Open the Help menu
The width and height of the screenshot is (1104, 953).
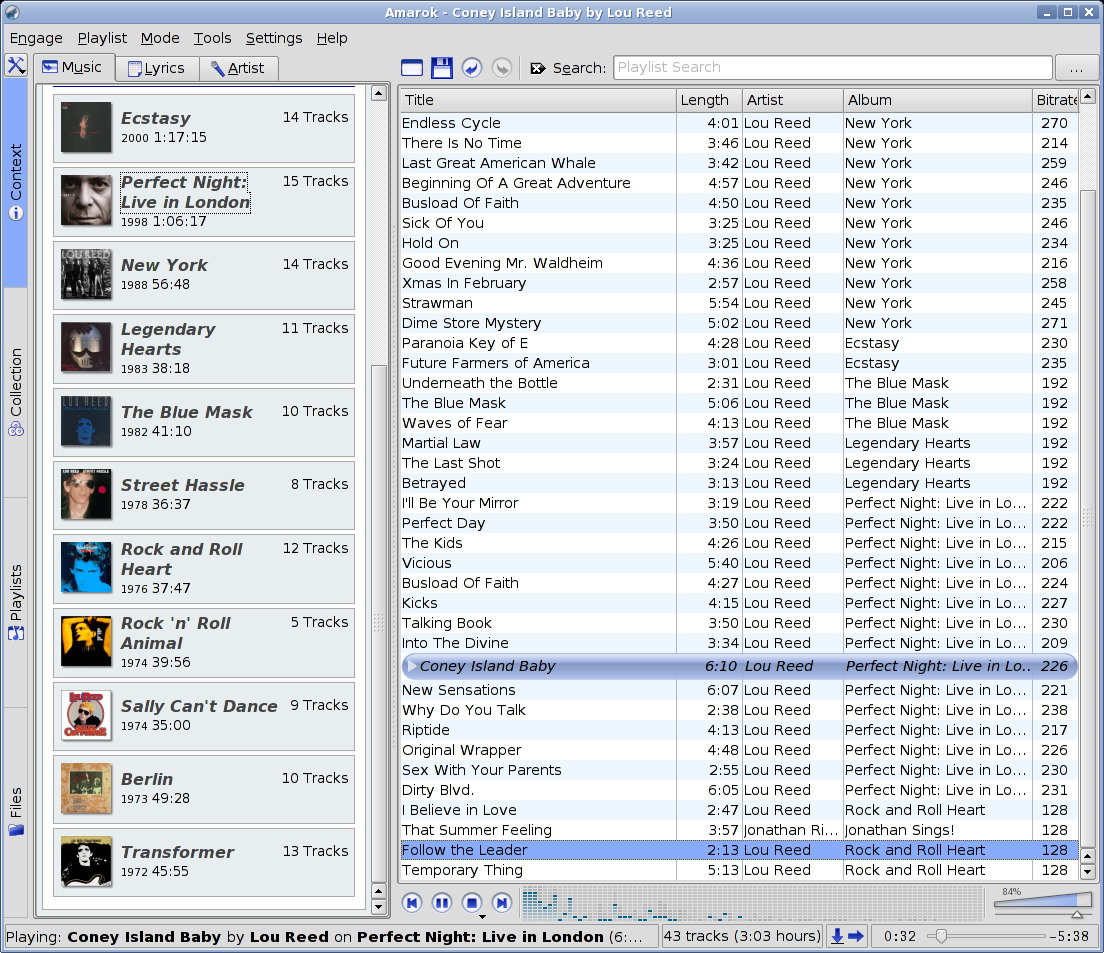coord(332,38)
